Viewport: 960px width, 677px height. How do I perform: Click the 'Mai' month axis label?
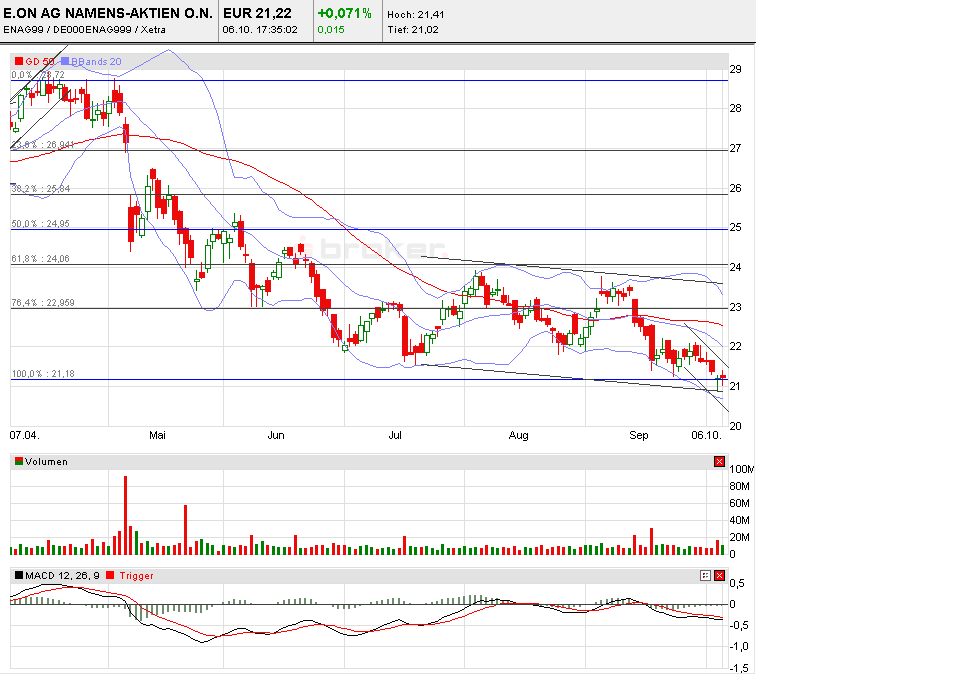pos(157,435)
